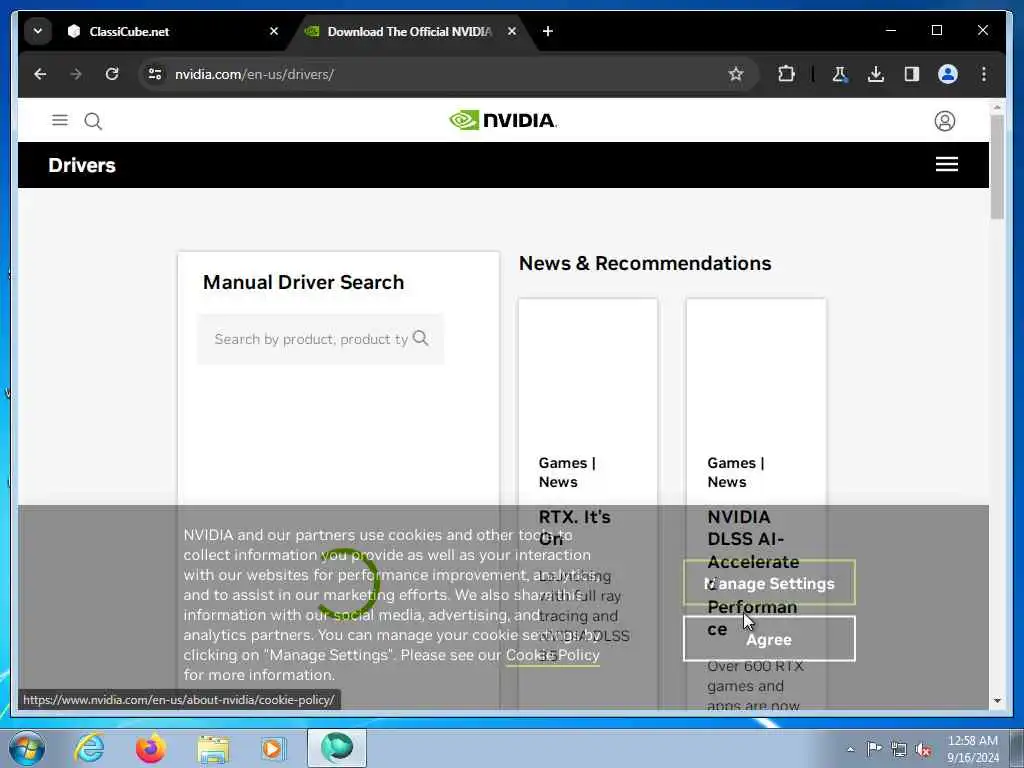Open network status tray icon
This screenshot has height=768, width=1024.
pyautogui.click(x=899, y=749)
